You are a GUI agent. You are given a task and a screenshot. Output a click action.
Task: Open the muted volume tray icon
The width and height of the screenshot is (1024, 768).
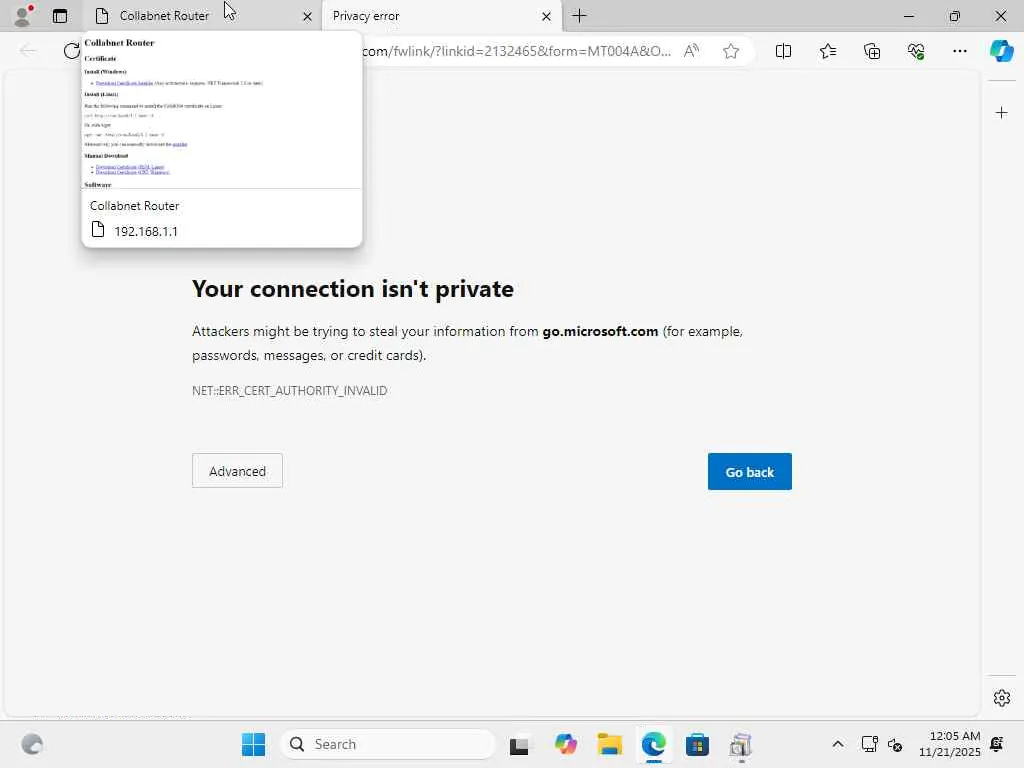895,744
